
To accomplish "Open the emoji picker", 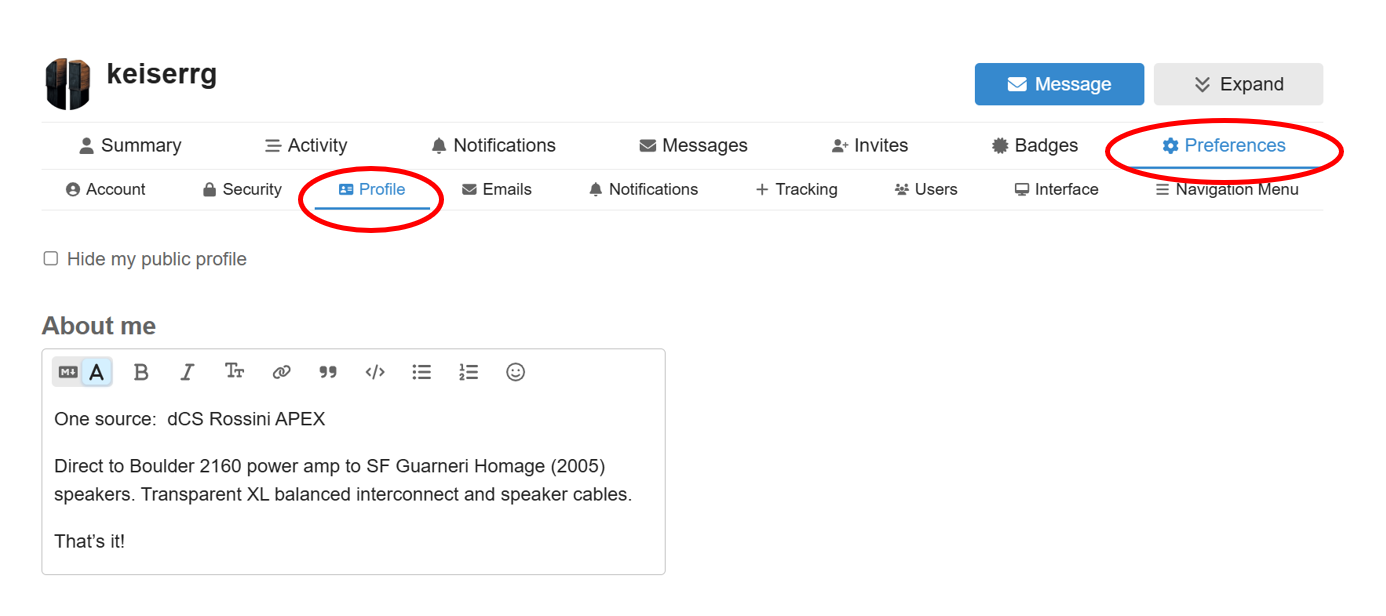I will (x=515, y=372).
